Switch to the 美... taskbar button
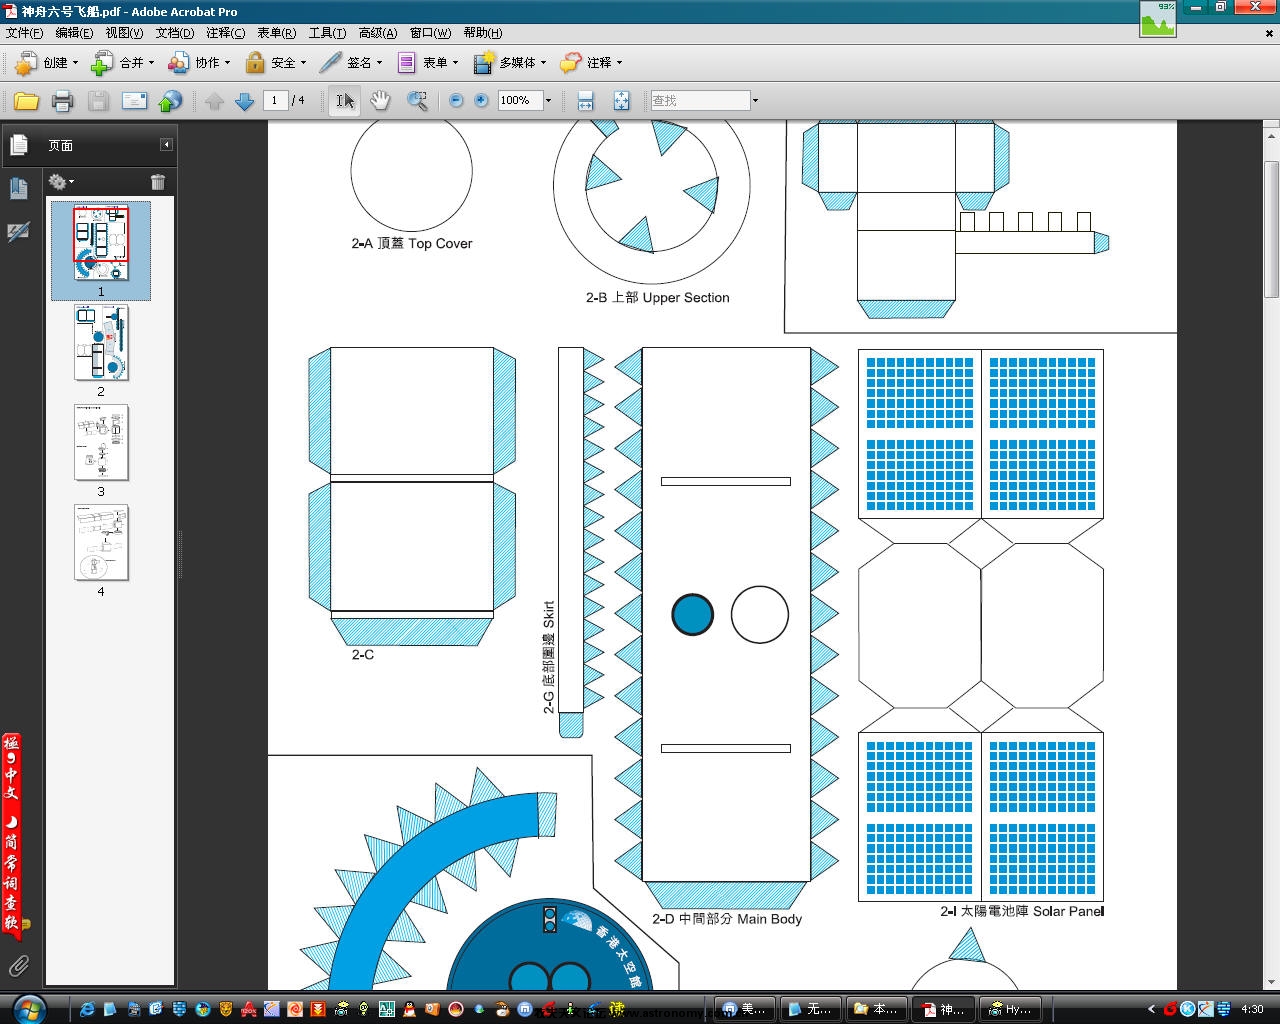Viewport: 1280px width, 1024px height. click(746, 1009)
